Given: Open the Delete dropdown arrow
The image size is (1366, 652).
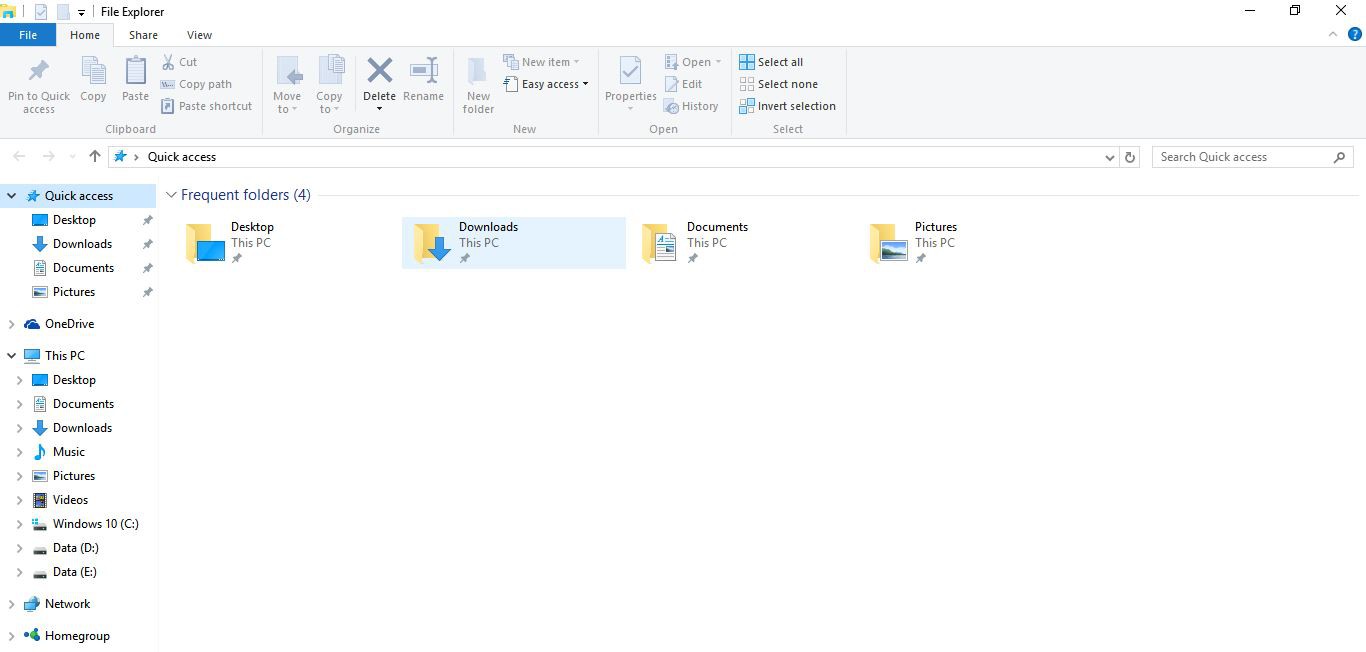Looking at the screenshot, I should (x=379, y=108).
